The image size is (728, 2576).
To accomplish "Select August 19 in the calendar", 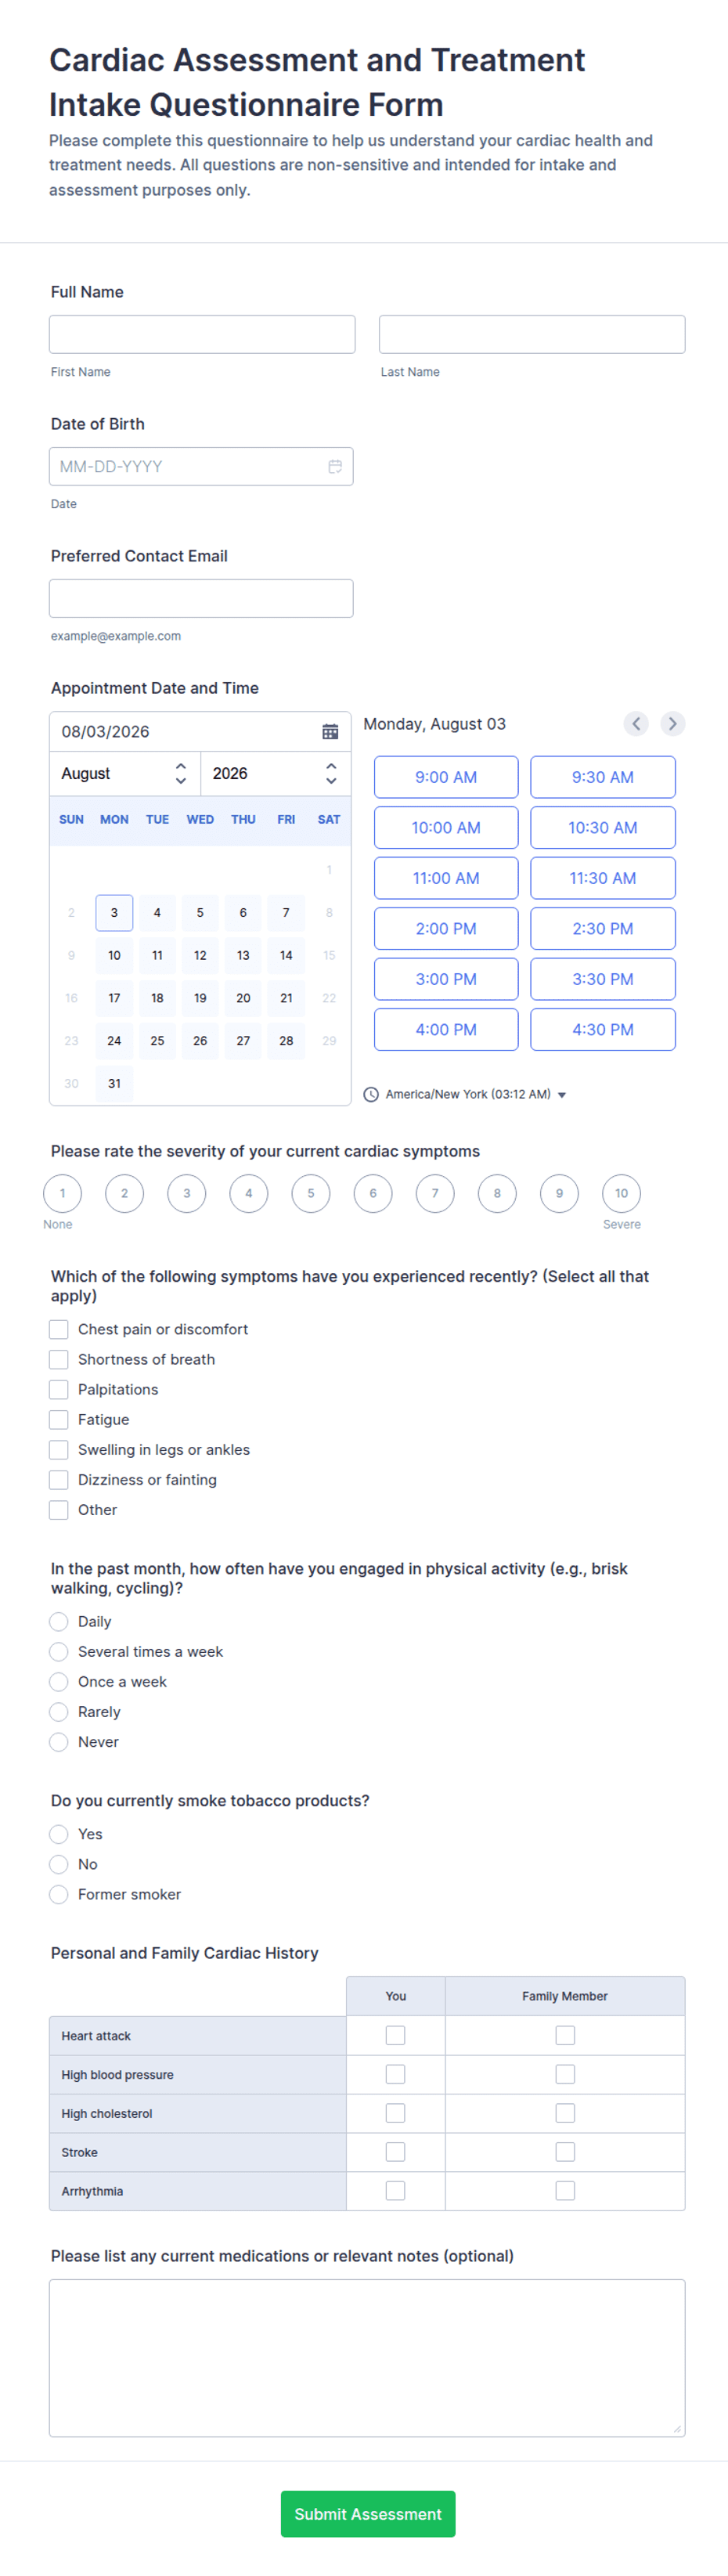I will 200,998.
